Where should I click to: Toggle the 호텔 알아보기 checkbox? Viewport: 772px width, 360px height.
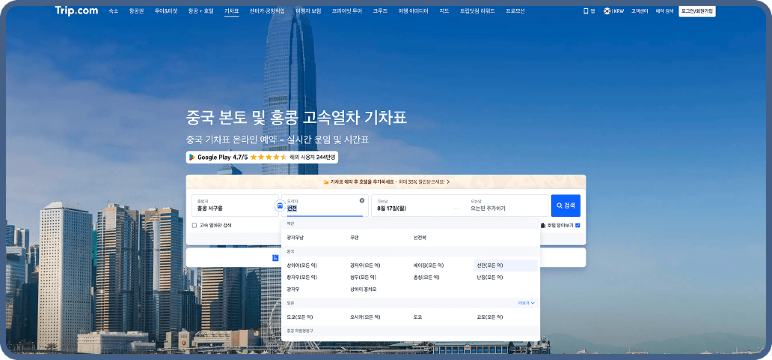(x=578, y=225)
